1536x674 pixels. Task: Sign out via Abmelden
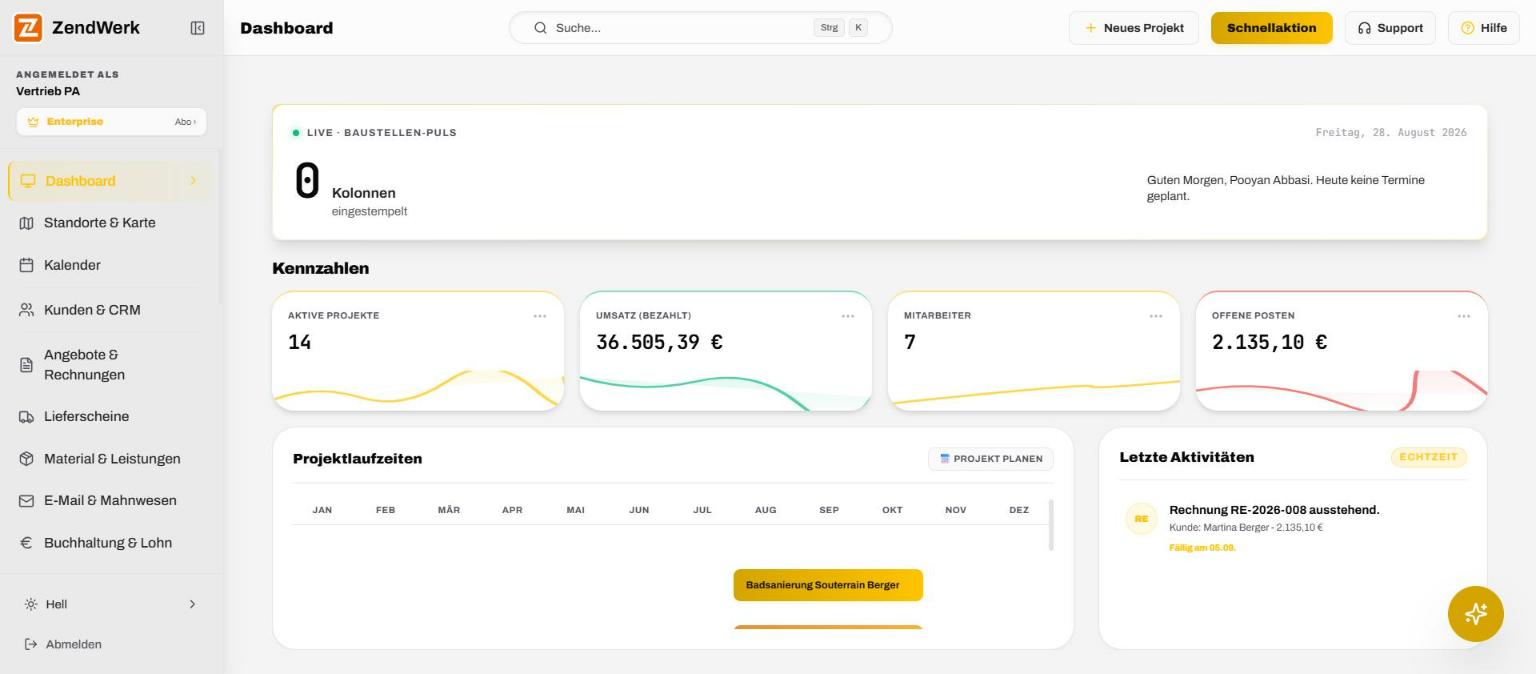(x=110, y=644)
